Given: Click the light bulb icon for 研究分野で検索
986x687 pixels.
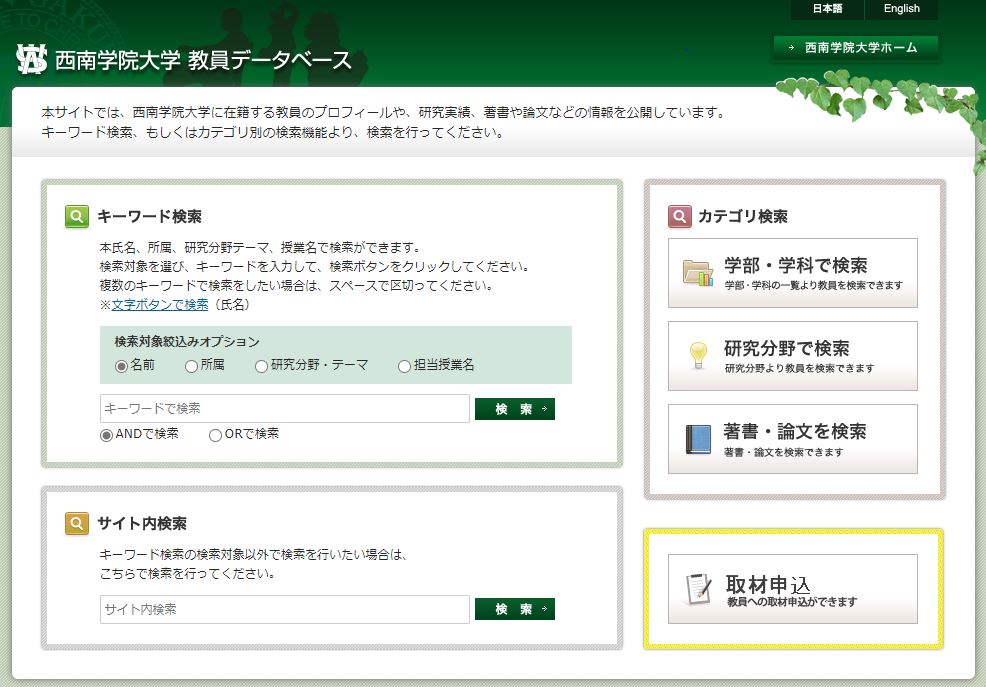Looking at the screenshot, I should click(698, 355).
